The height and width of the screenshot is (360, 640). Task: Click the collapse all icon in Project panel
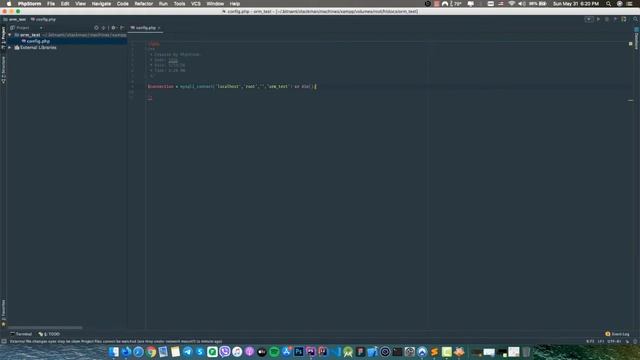click(x=104, y=28)
